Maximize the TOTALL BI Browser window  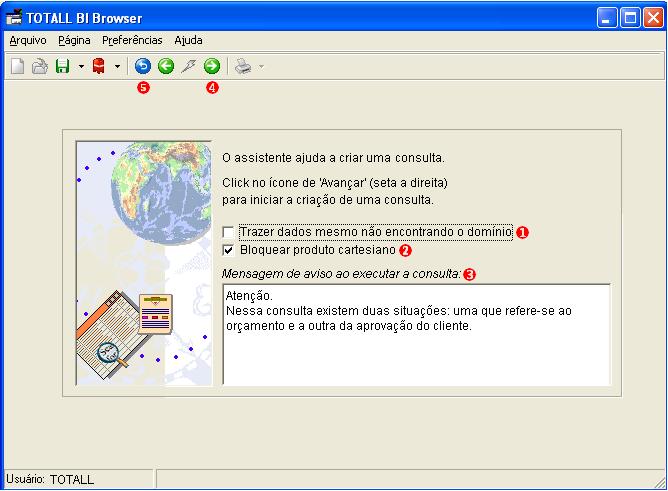coord(631,18)
